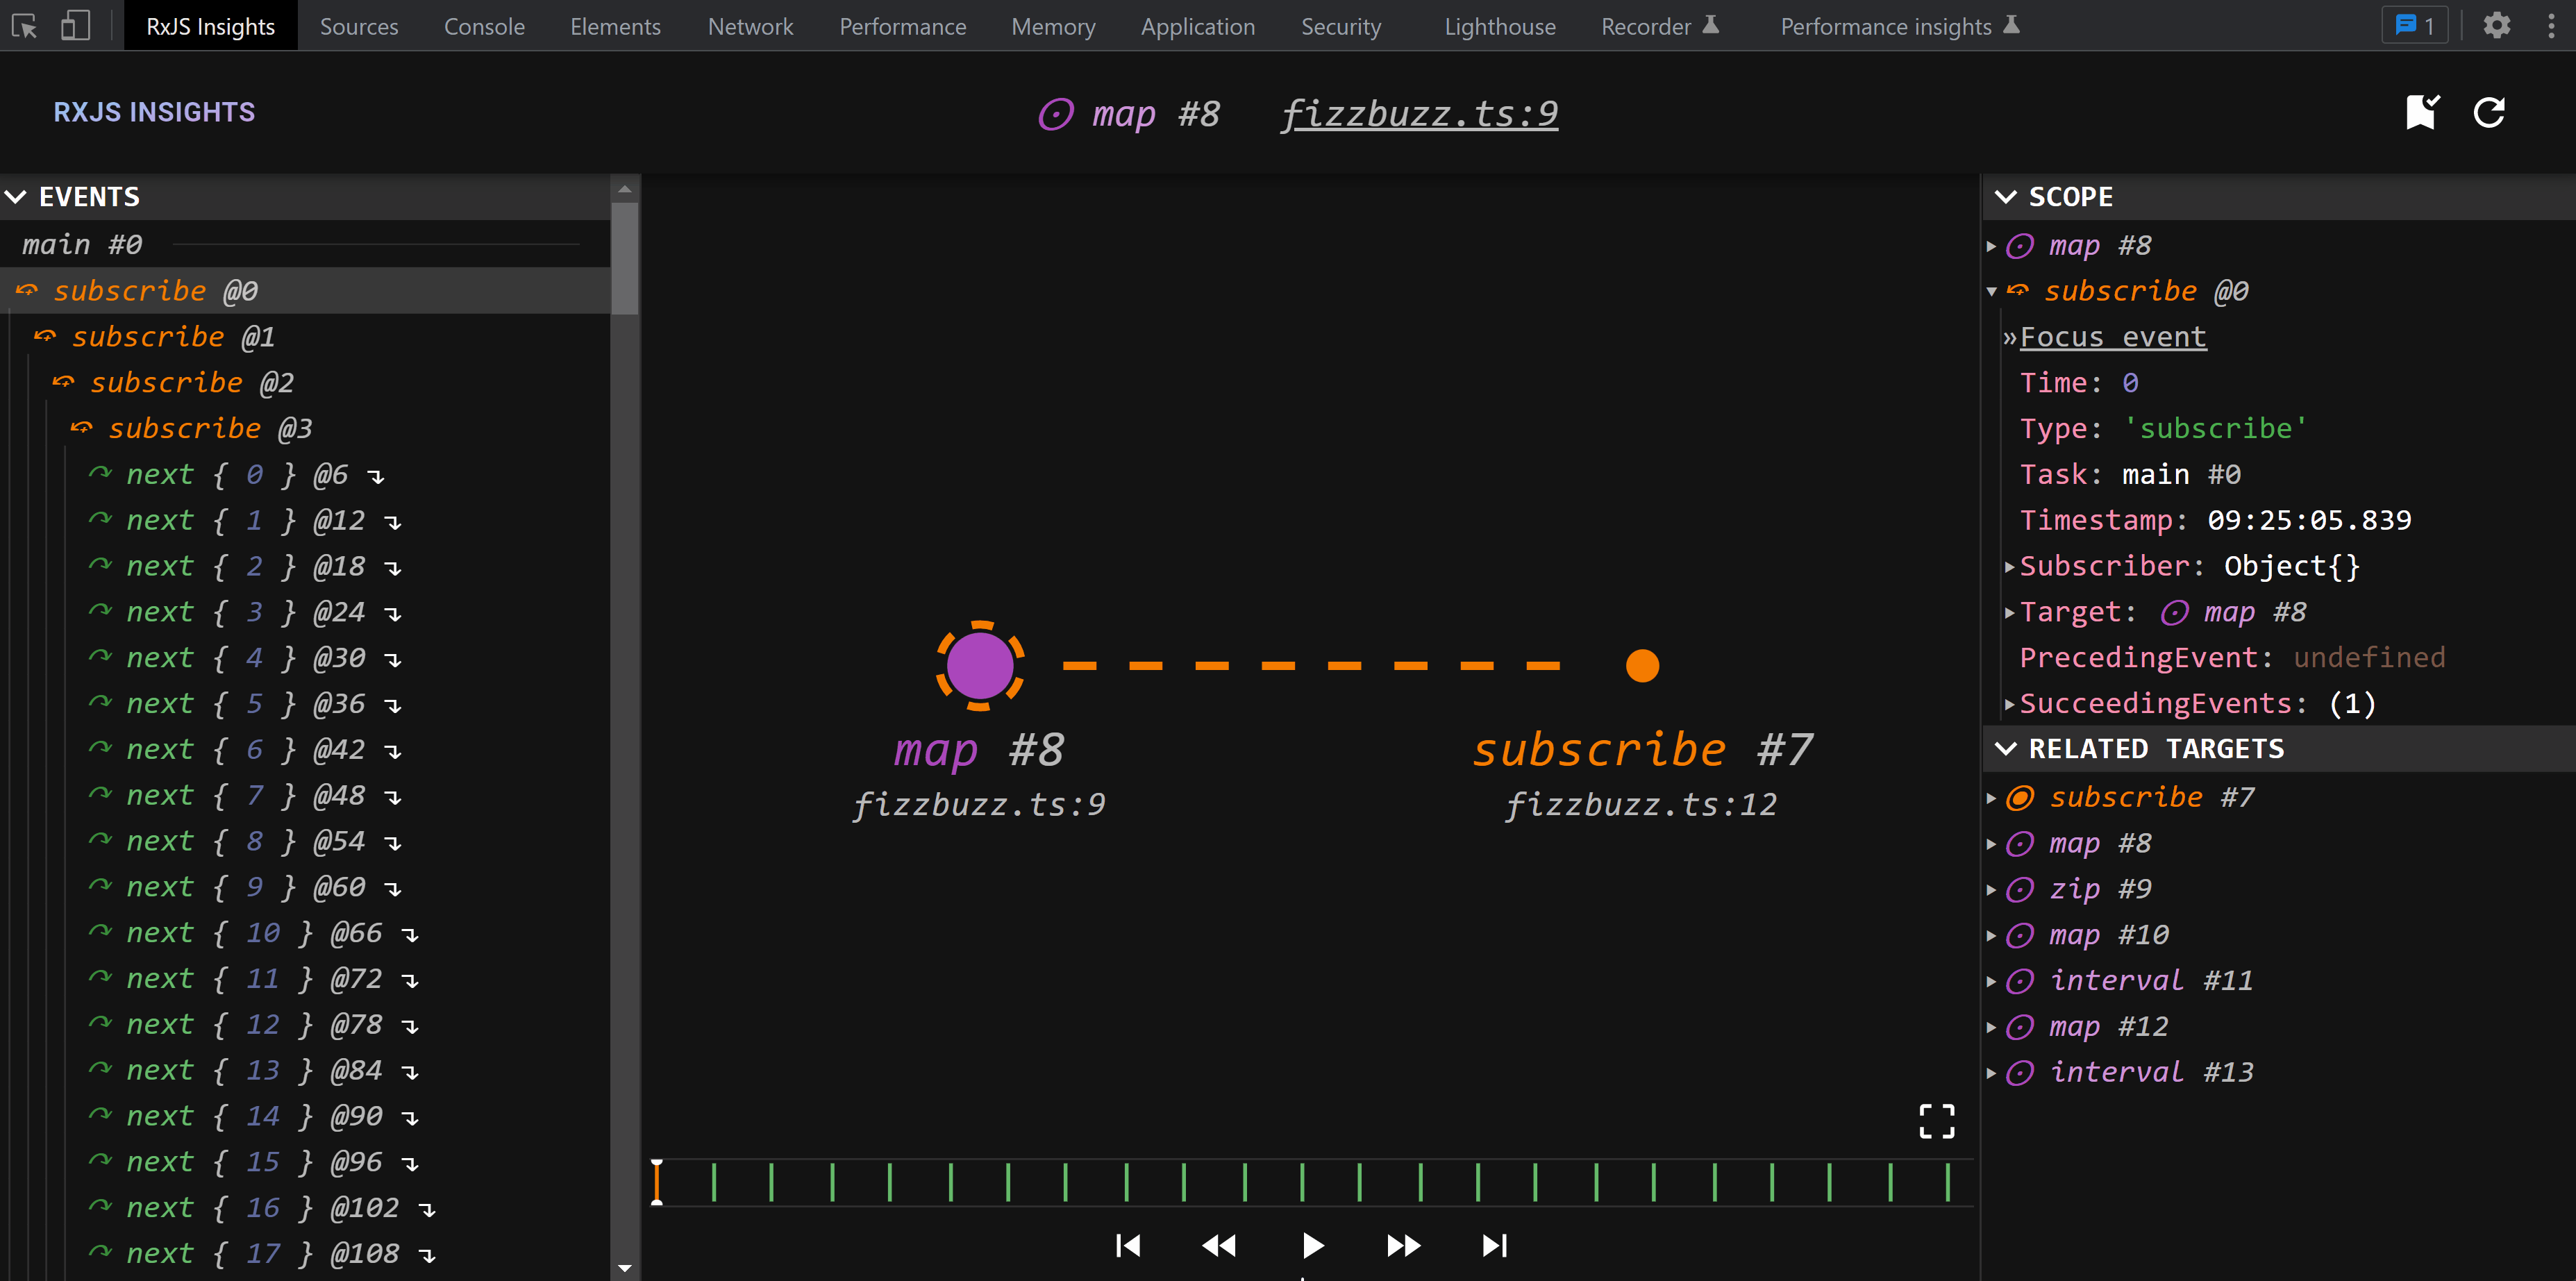Toggle device toolbar icon

click(x=75, y=26)
